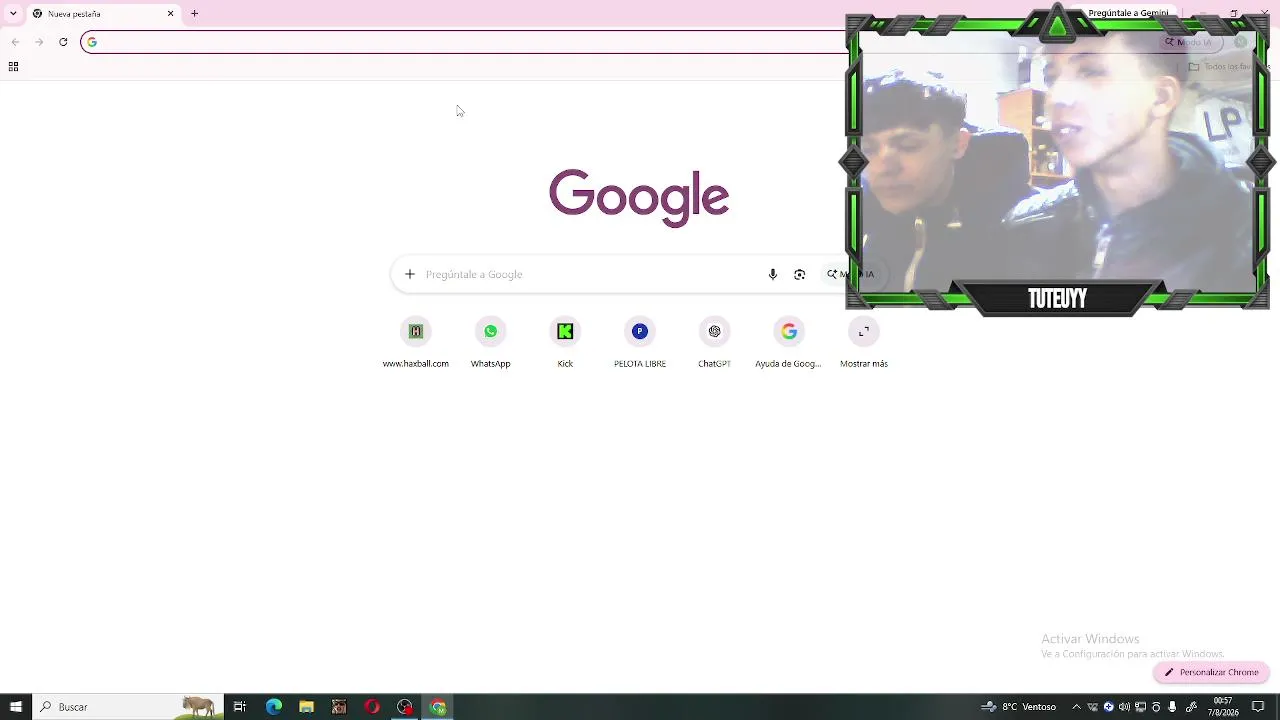Image resolution: width=1280 pixels, height=720 pixels.
Task: Close the 'Nueva pestaña' tab
Action: tap(170, 14)
